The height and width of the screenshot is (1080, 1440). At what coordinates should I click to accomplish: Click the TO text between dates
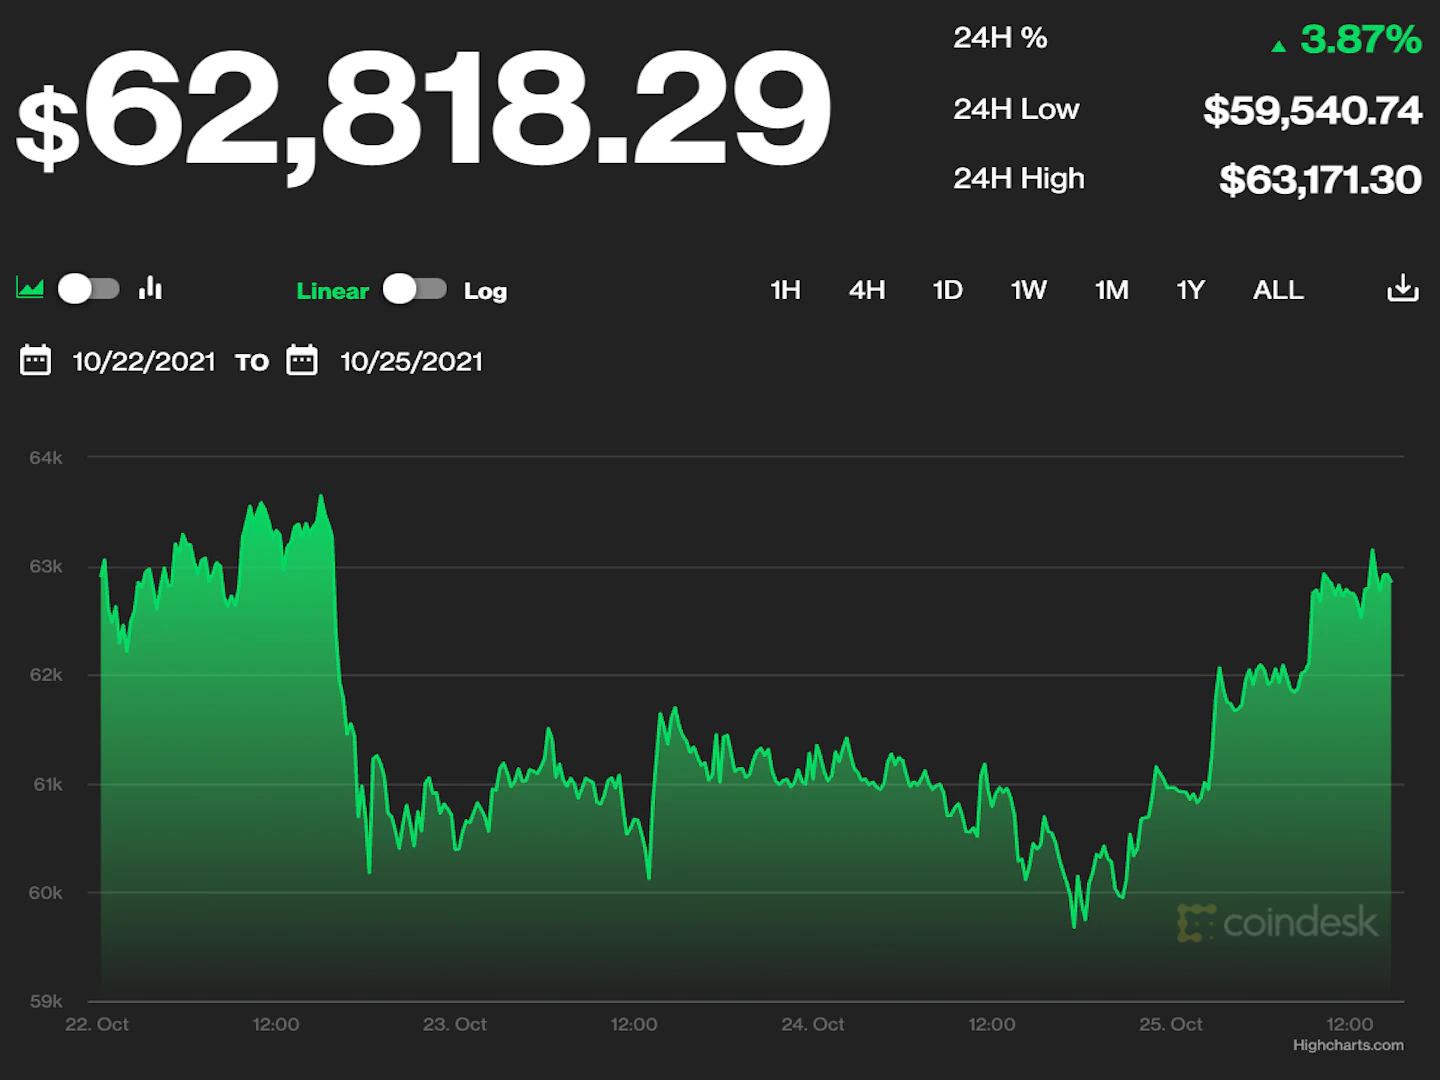(252, 362)
